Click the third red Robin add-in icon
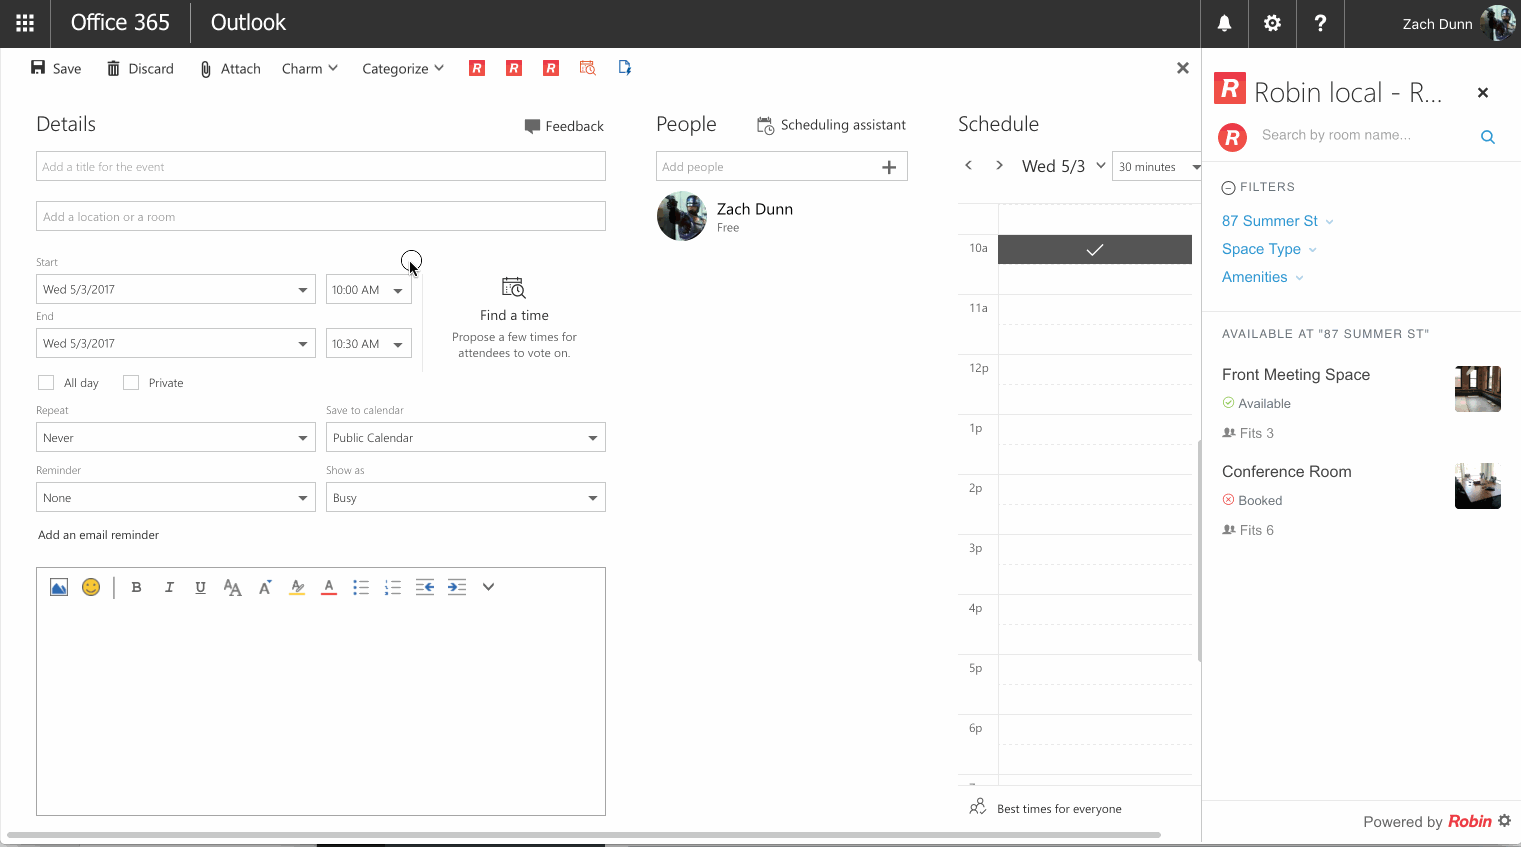The height and width of the screenshot is (847, 1521). 551,68
